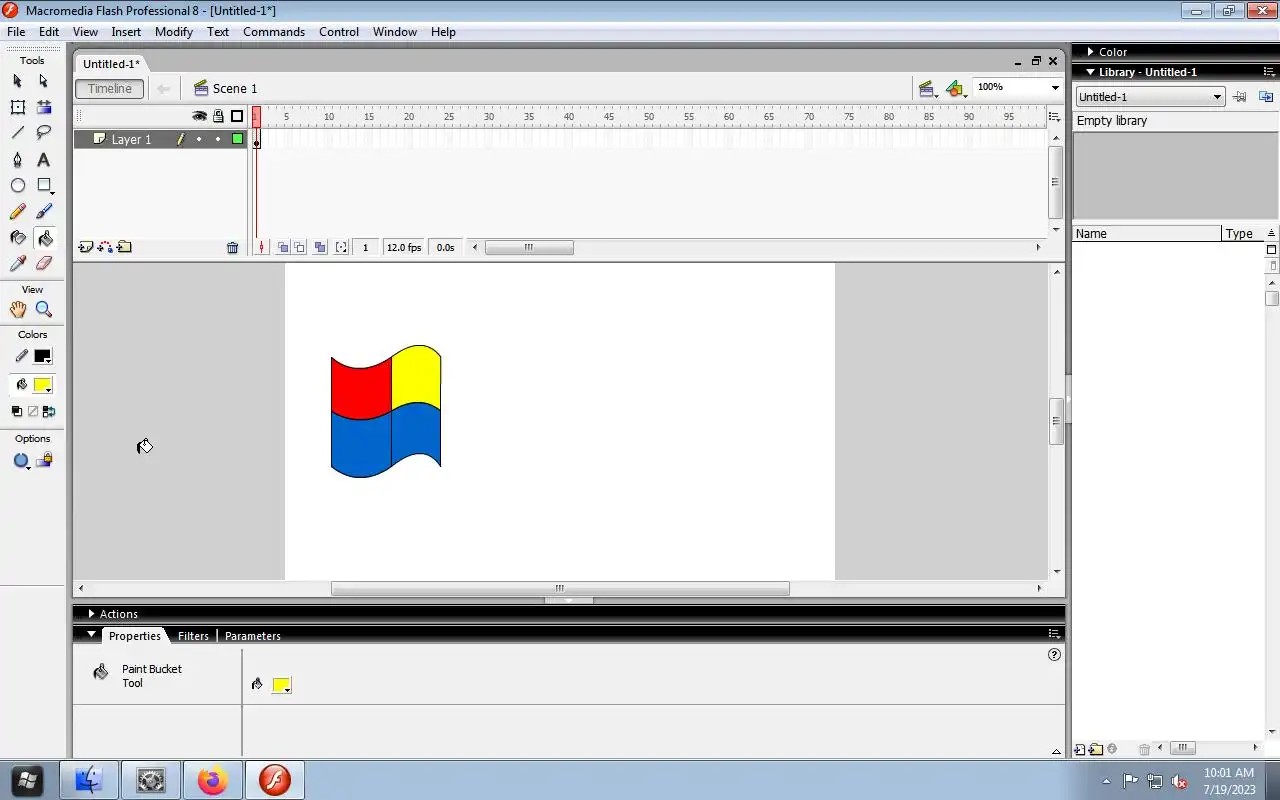Collapse the Properties panel triangle
Screen dimensions: 1280x800
click(x=91, y=635)
